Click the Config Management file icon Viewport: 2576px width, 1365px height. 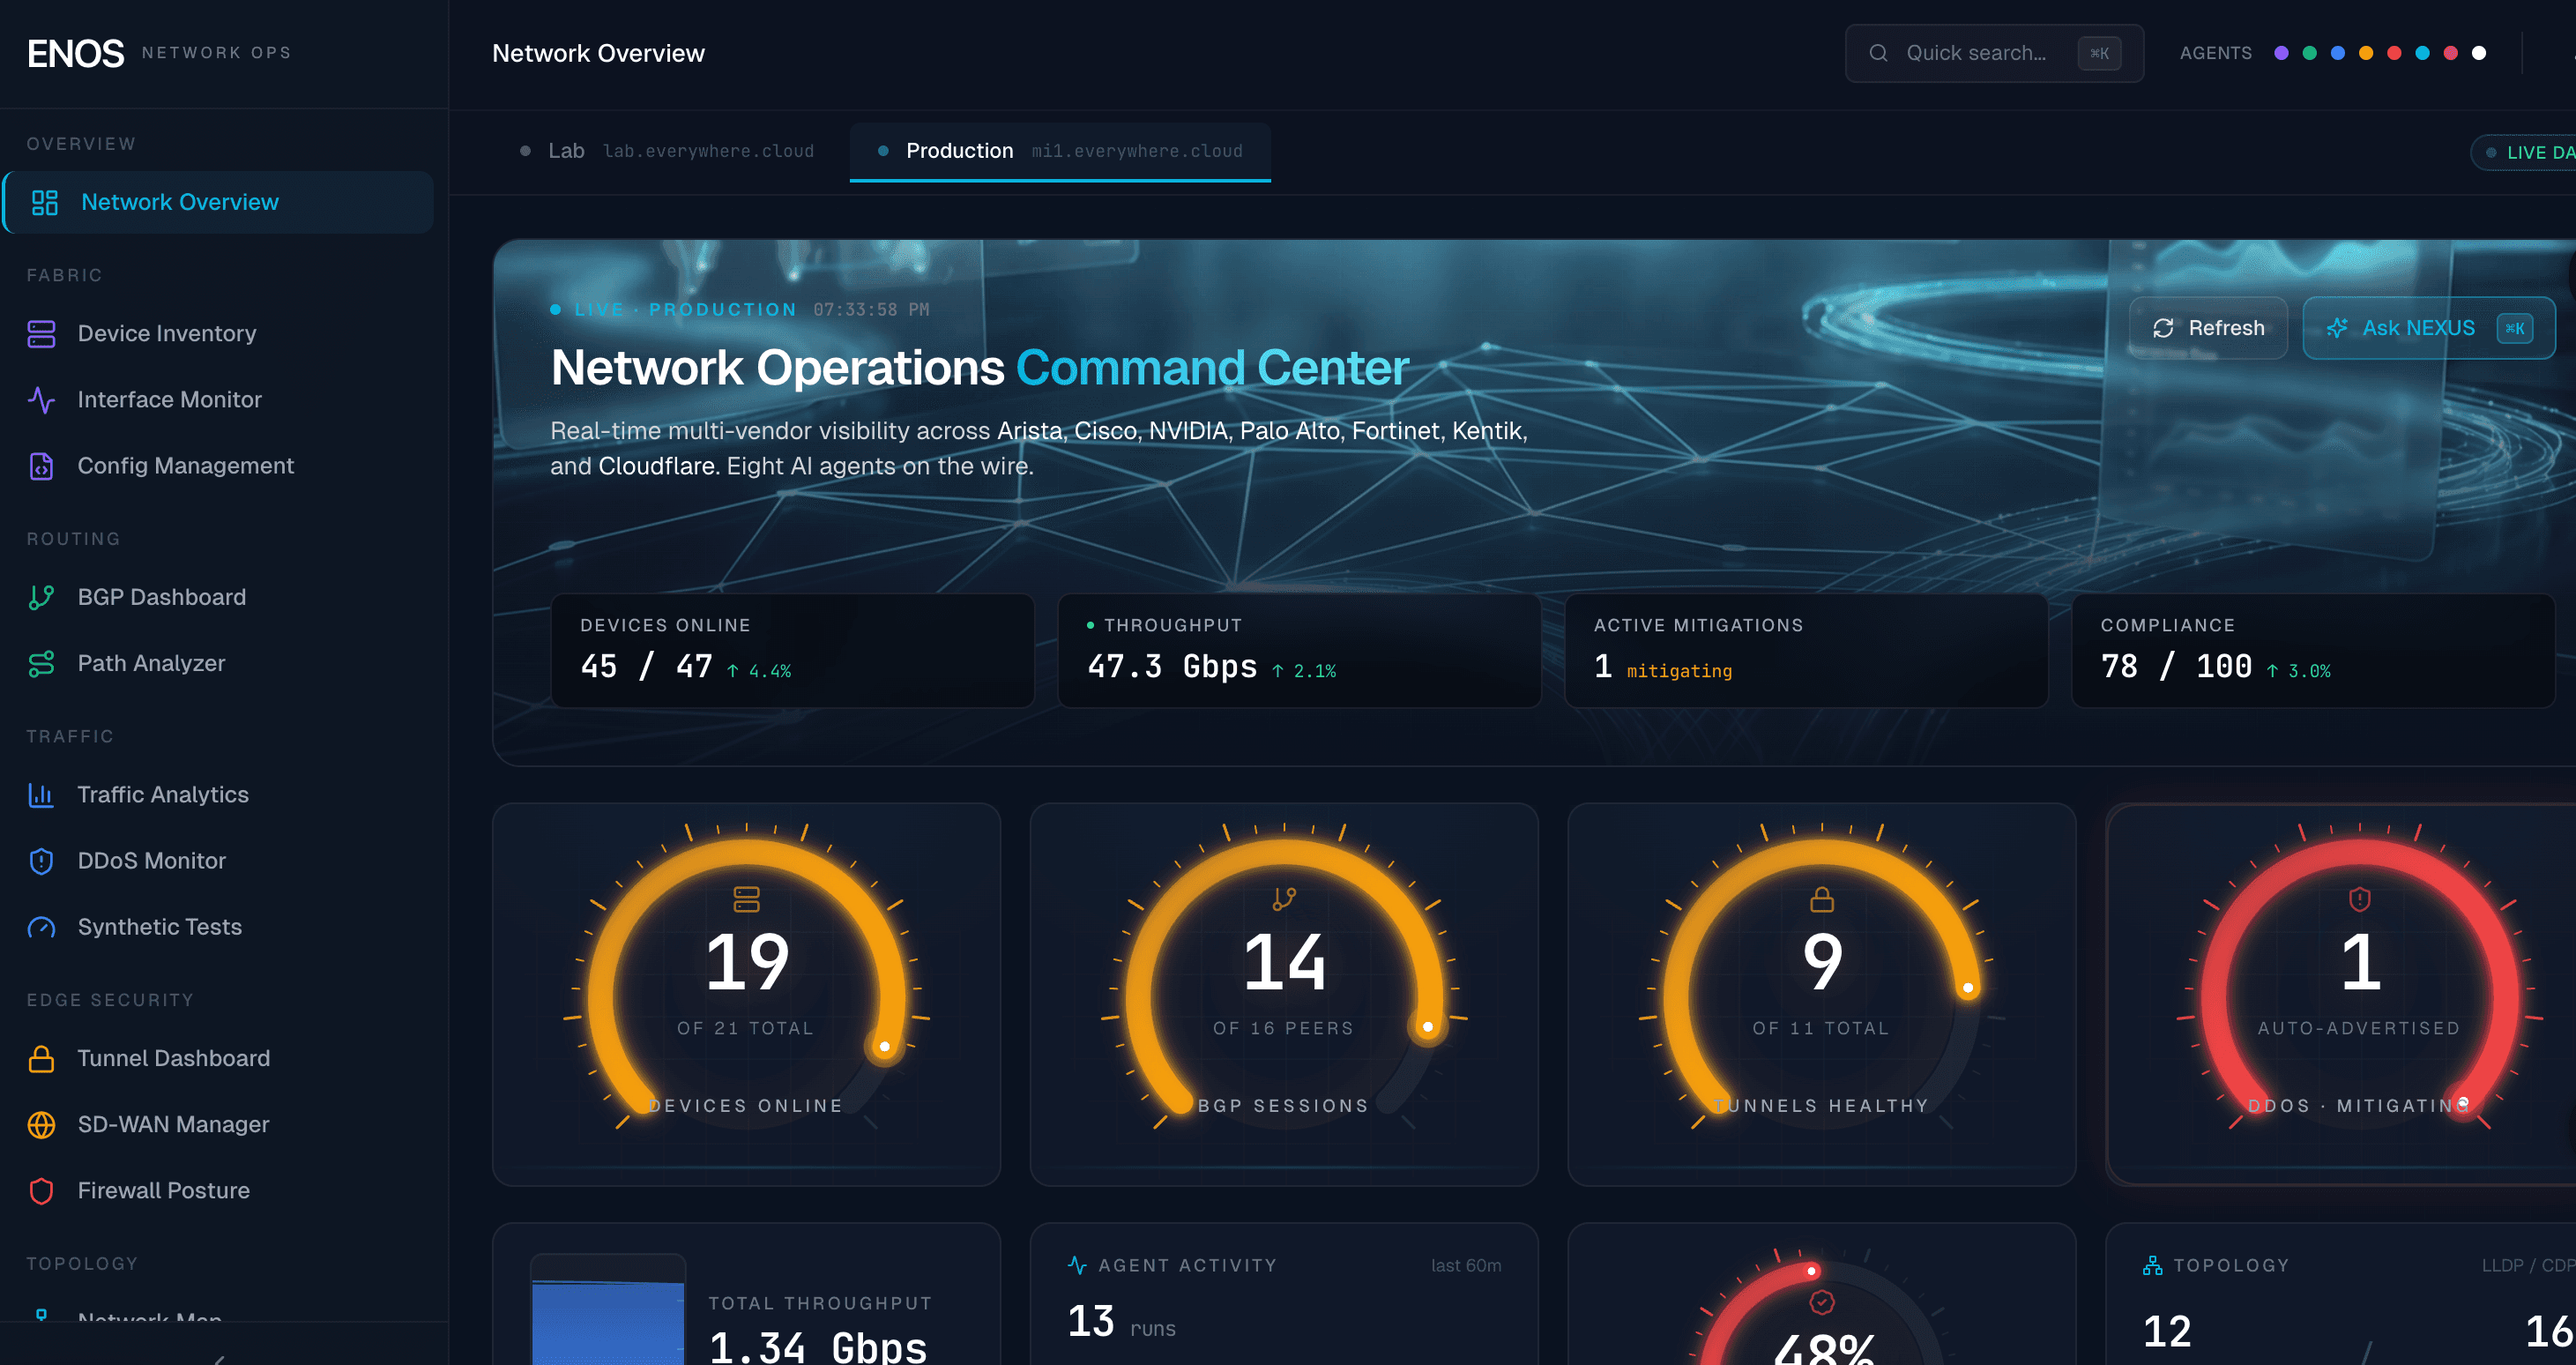point(41,466)
